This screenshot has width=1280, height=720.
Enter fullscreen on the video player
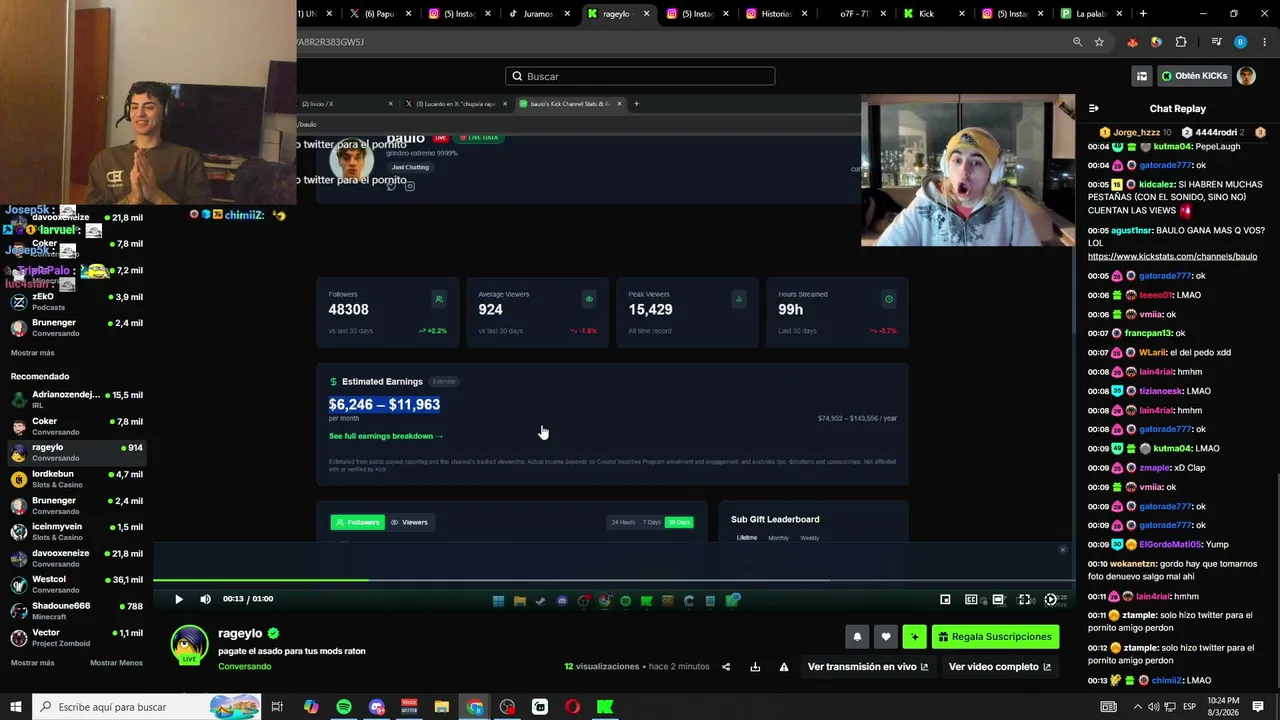[x=1024, y=599]
